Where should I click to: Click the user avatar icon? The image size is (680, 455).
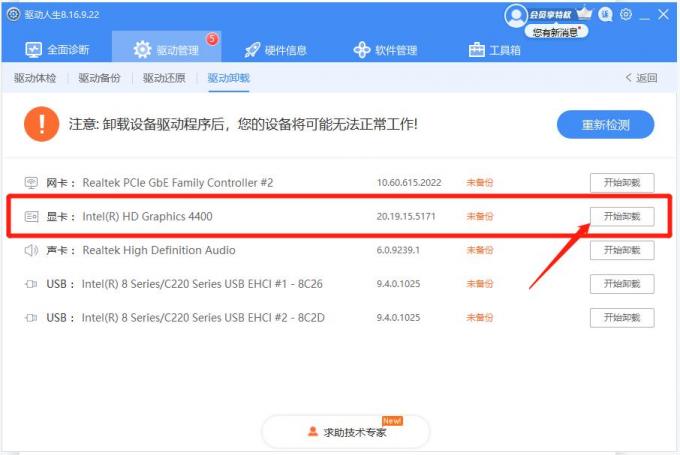(x=515, y=15)
